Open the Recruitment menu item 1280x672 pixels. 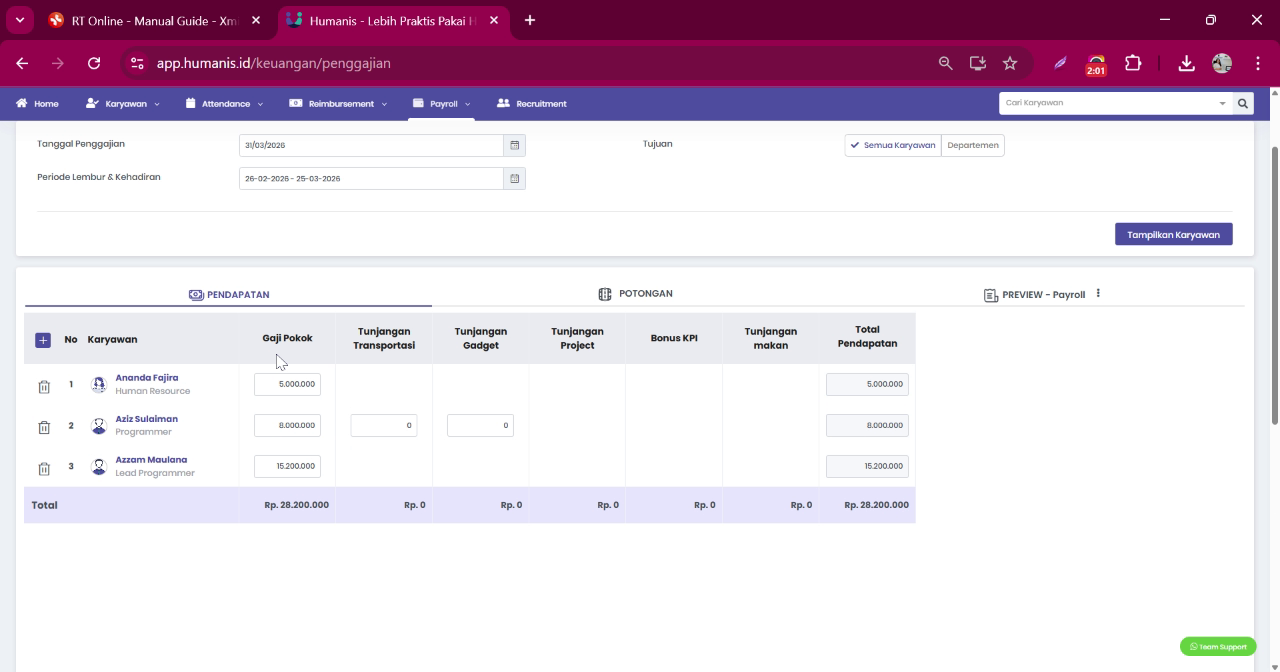[532, 104]
